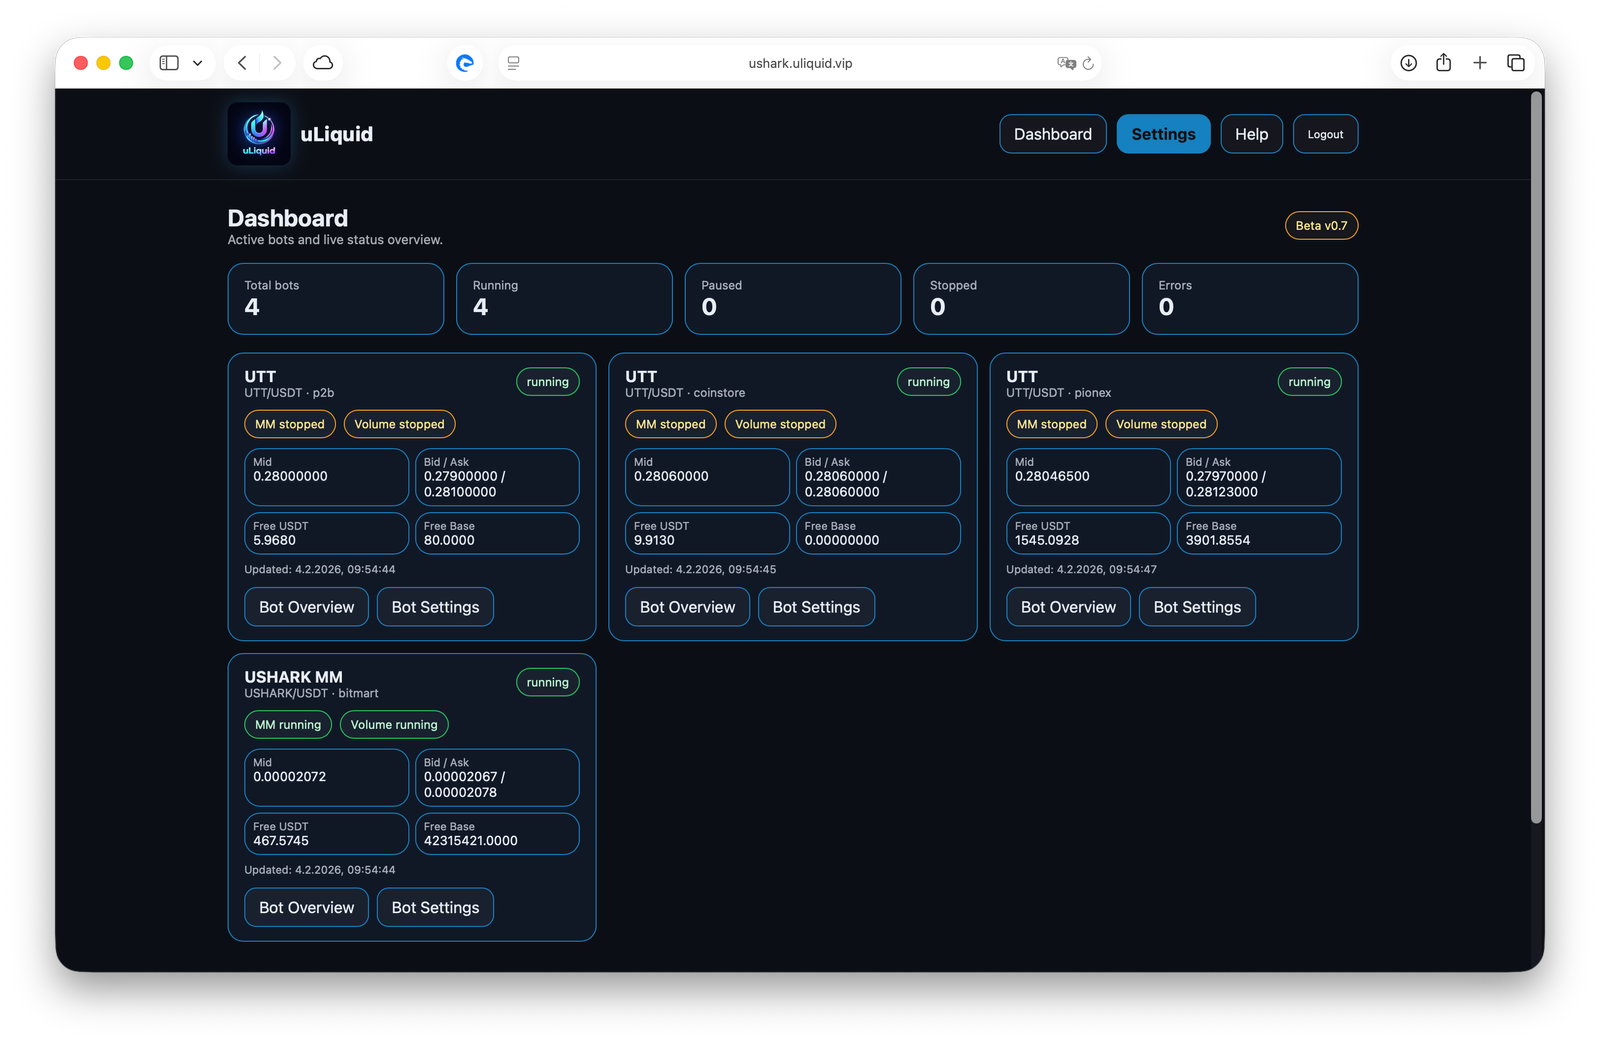Screen dimensions: 1600x1045
Task: Click Logout in the top navigation
Action: 1325,133
